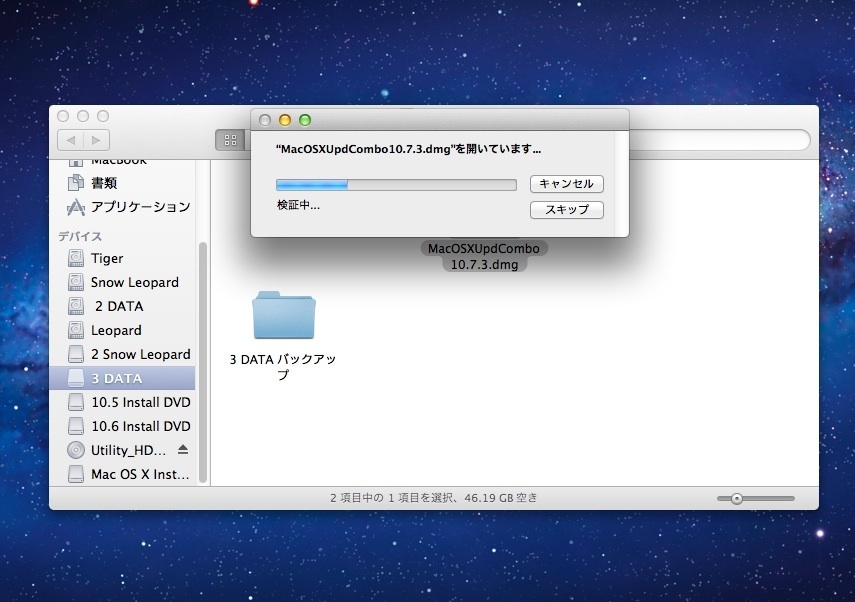Select 10.6 Install DVD in the sidebar
Viewport: 855px width, 602px height.
click(122, 426)
